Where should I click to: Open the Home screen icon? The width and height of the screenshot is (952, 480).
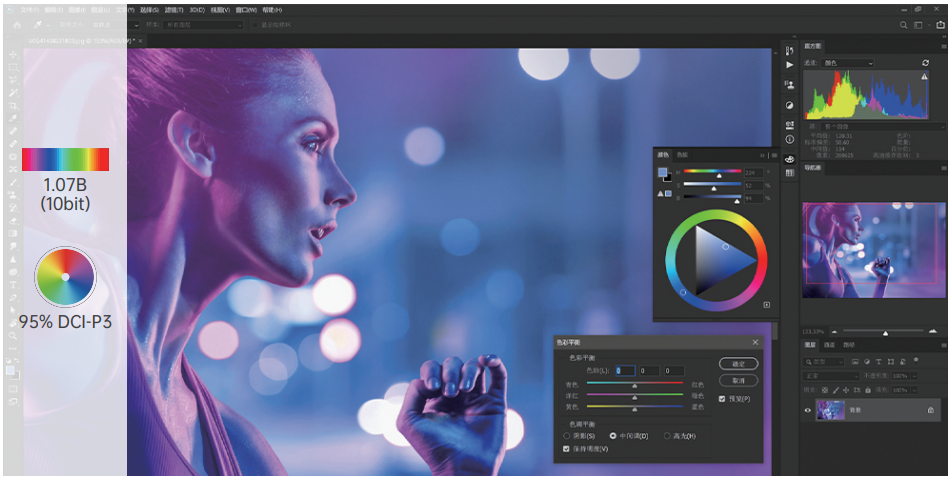tap(17, 25)
